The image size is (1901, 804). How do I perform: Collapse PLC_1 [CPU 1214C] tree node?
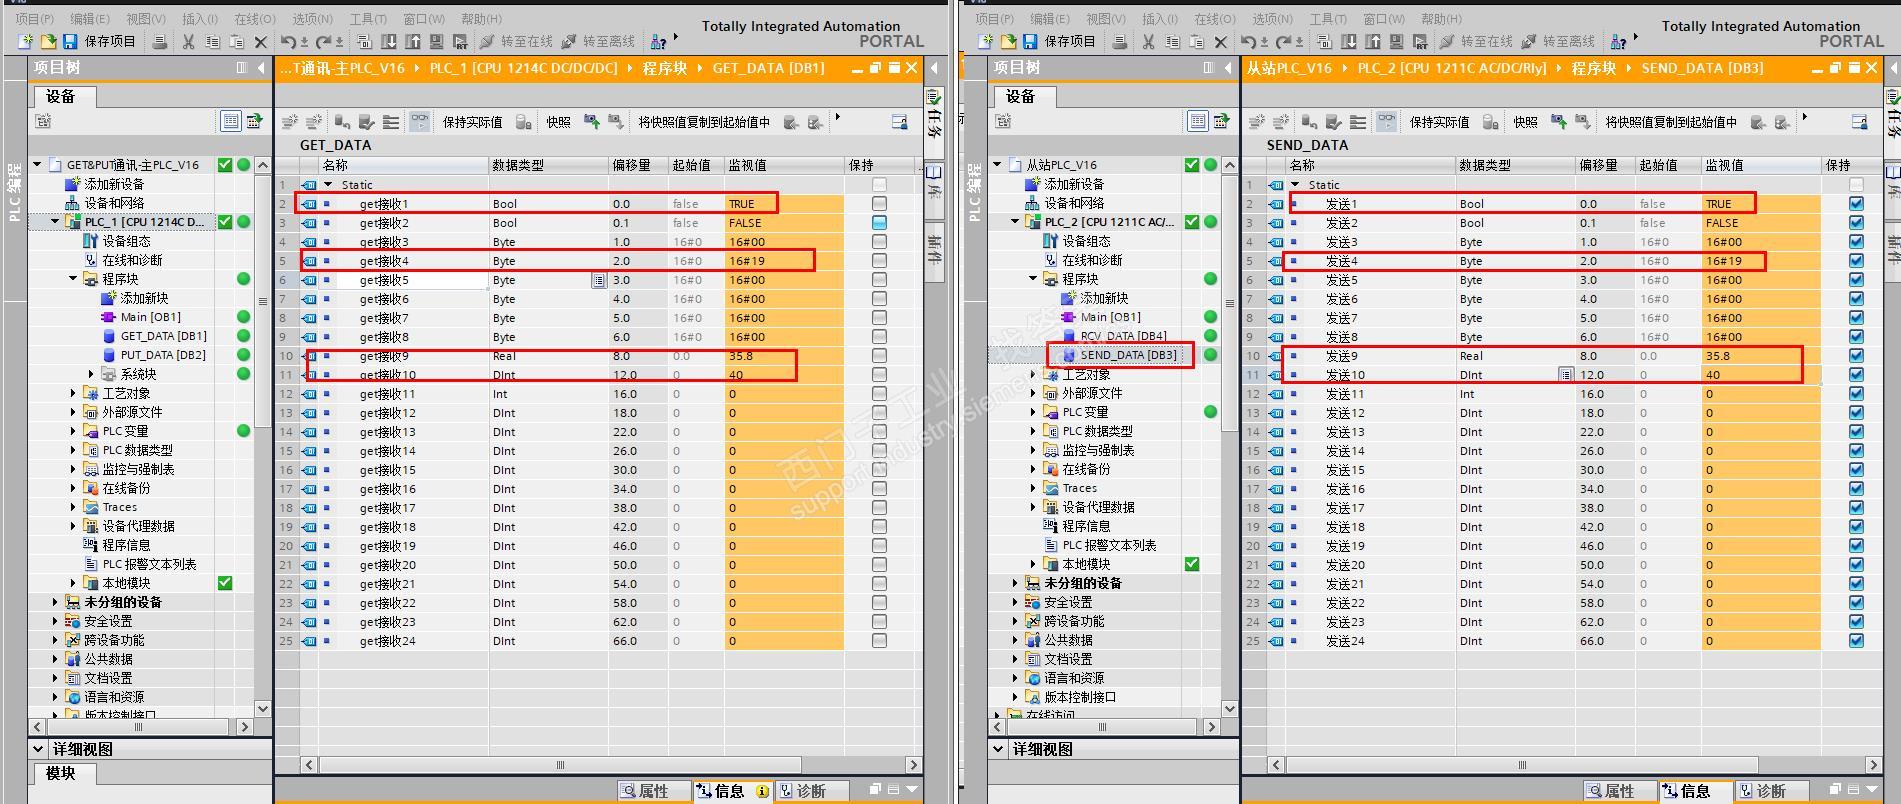click(56, 222)
